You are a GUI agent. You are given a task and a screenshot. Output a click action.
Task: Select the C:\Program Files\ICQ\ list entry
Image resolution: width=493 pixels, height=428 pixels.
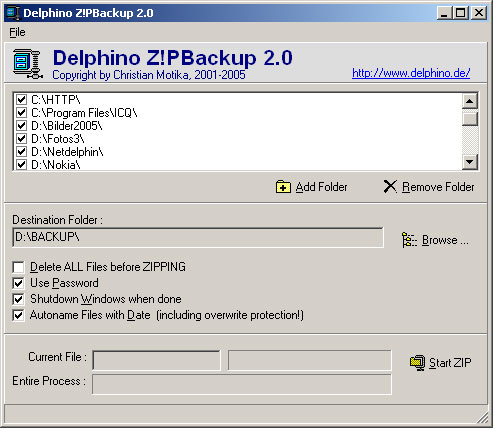84,113
